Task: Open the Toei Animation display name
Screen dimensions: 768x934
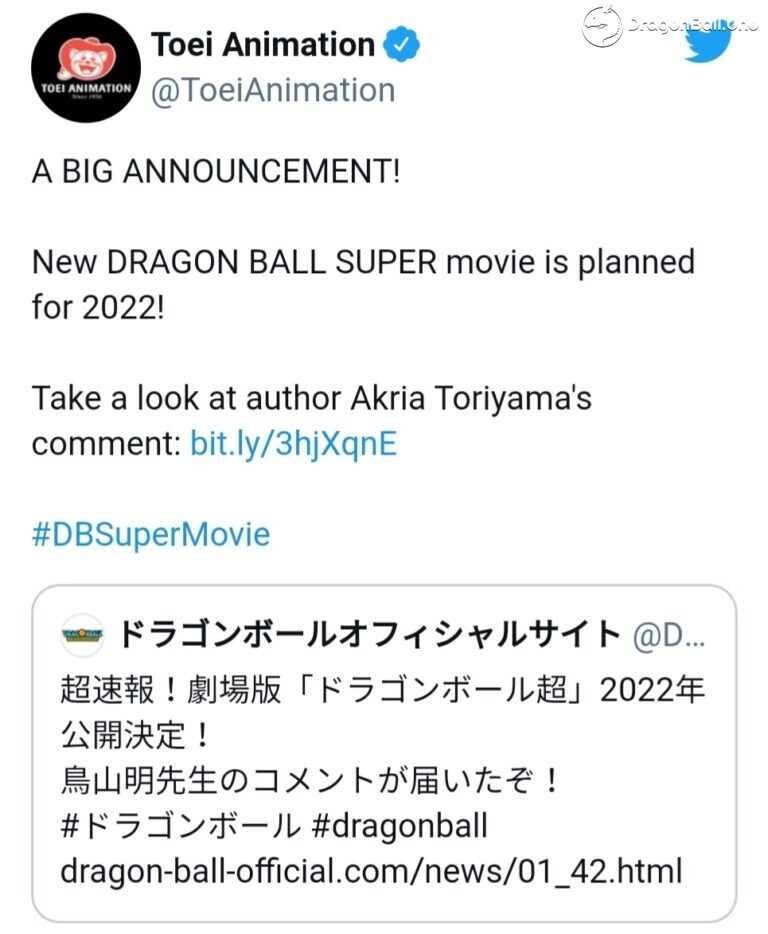Action: click(263, 45)
